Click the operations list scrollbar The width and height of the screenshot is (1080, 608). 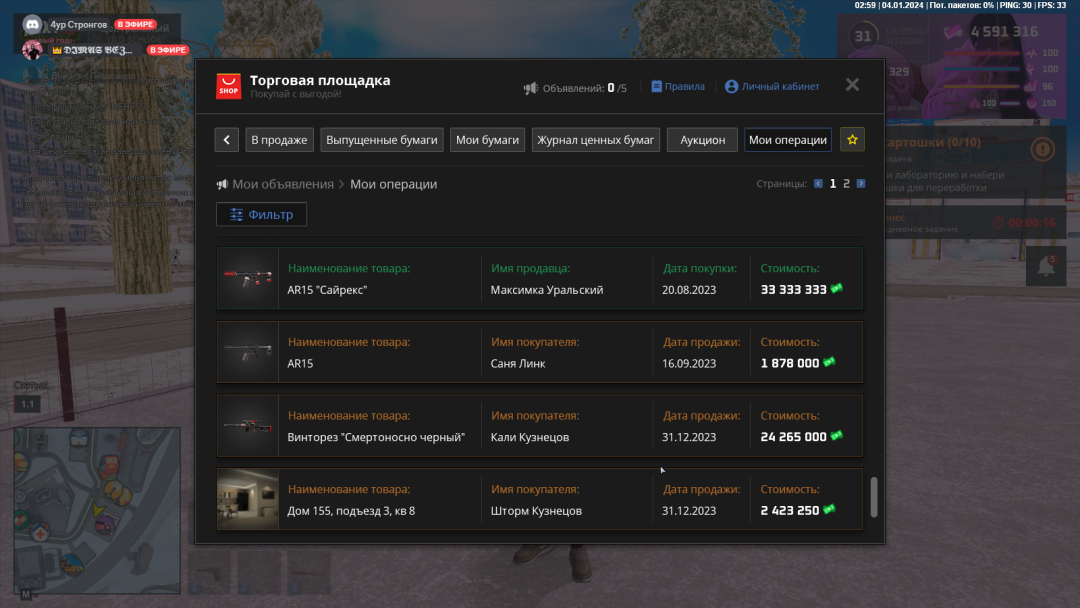click(x=874, y=497)
